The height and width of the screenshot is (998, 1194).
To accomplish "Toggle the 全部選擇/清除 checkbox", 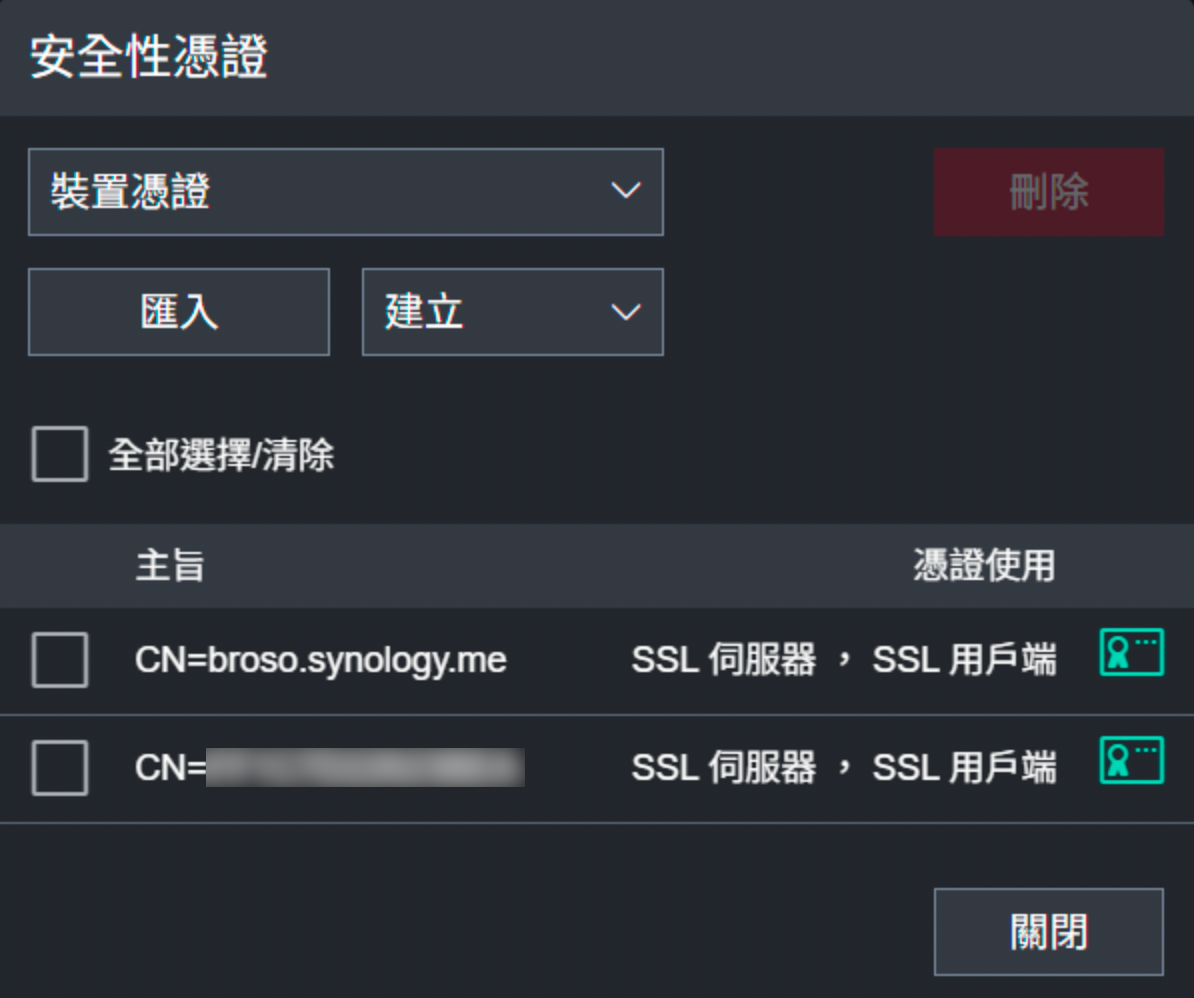I will (60, 455).
